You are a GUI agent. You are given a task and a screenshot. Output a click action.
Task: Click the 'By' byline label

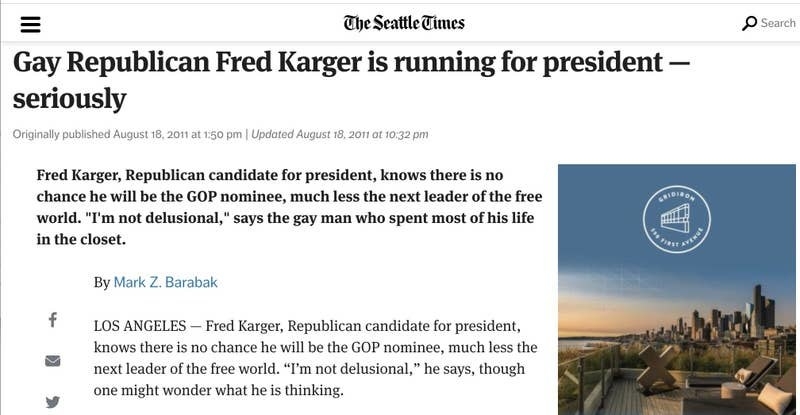102,282
